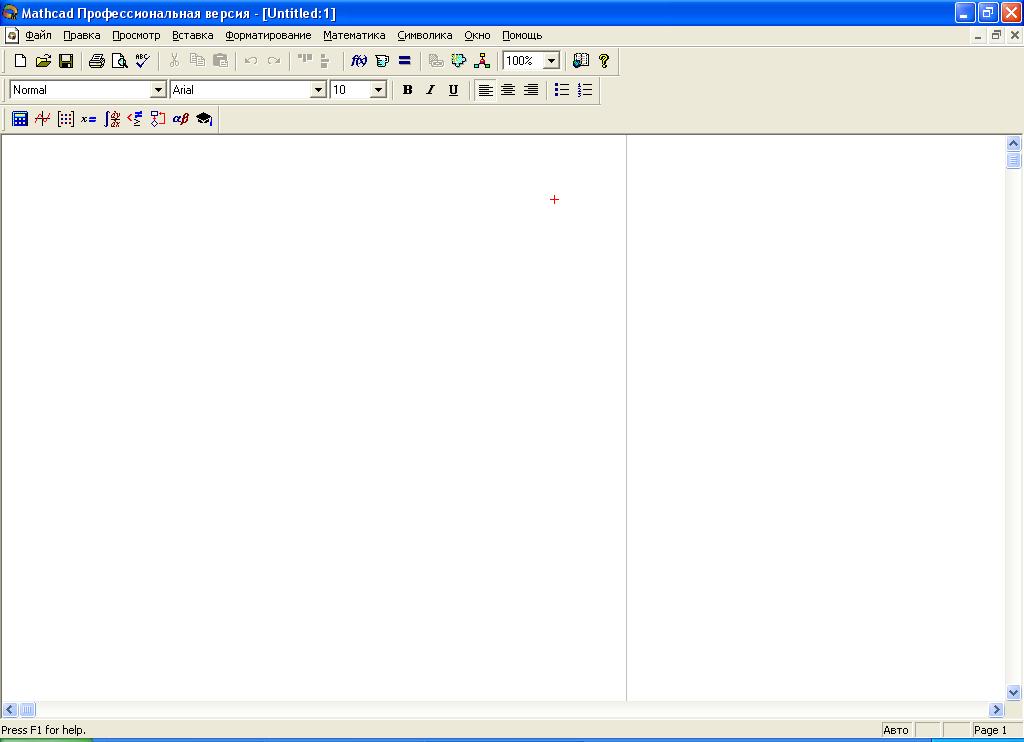
Task: Save the worksheet with floppy disk icon
Action: (66, 61)
